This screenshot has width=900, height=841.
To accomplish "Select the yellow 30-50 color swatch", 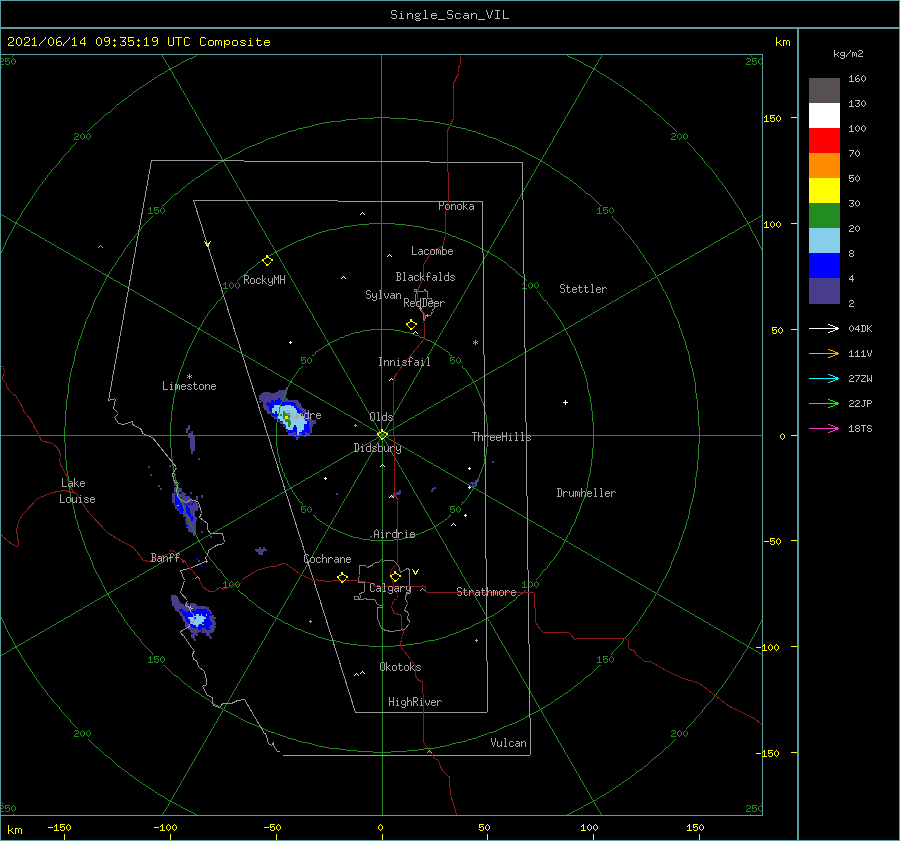I will [x=824, y=191].
